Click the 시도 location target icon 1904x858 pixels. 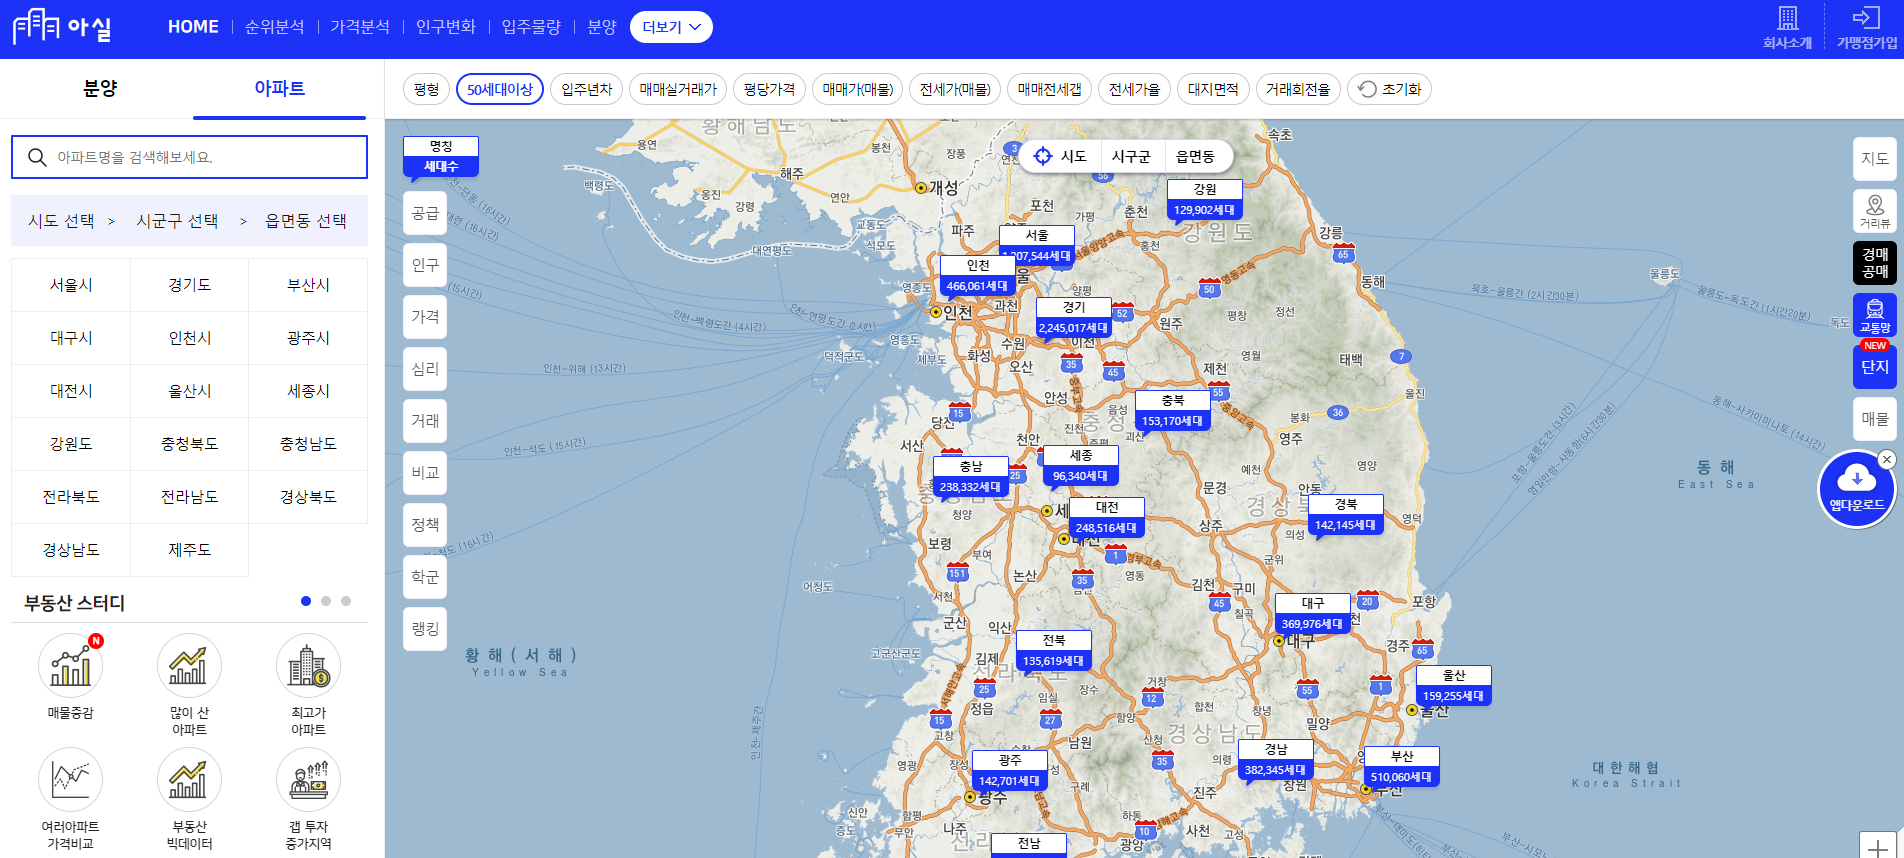click(x=1043, y=156)
